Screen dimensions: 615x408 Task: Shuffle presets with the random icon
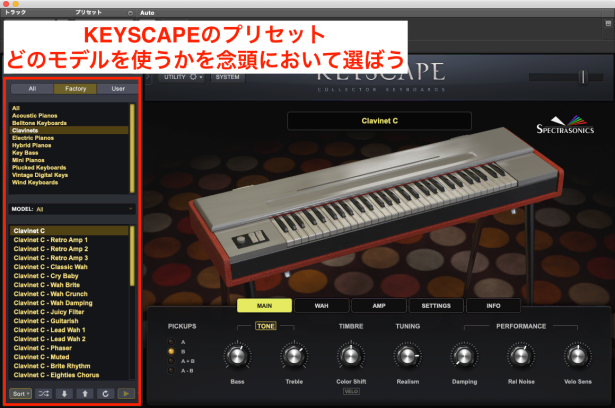pyautogui.click(x=44, y=393)
